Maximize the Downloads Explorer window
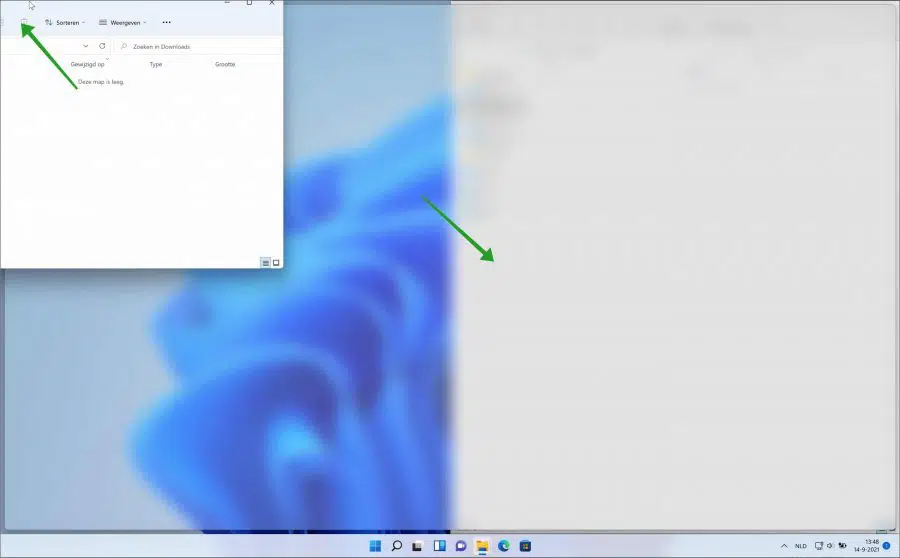900x558 pixels. pos(249,3)
